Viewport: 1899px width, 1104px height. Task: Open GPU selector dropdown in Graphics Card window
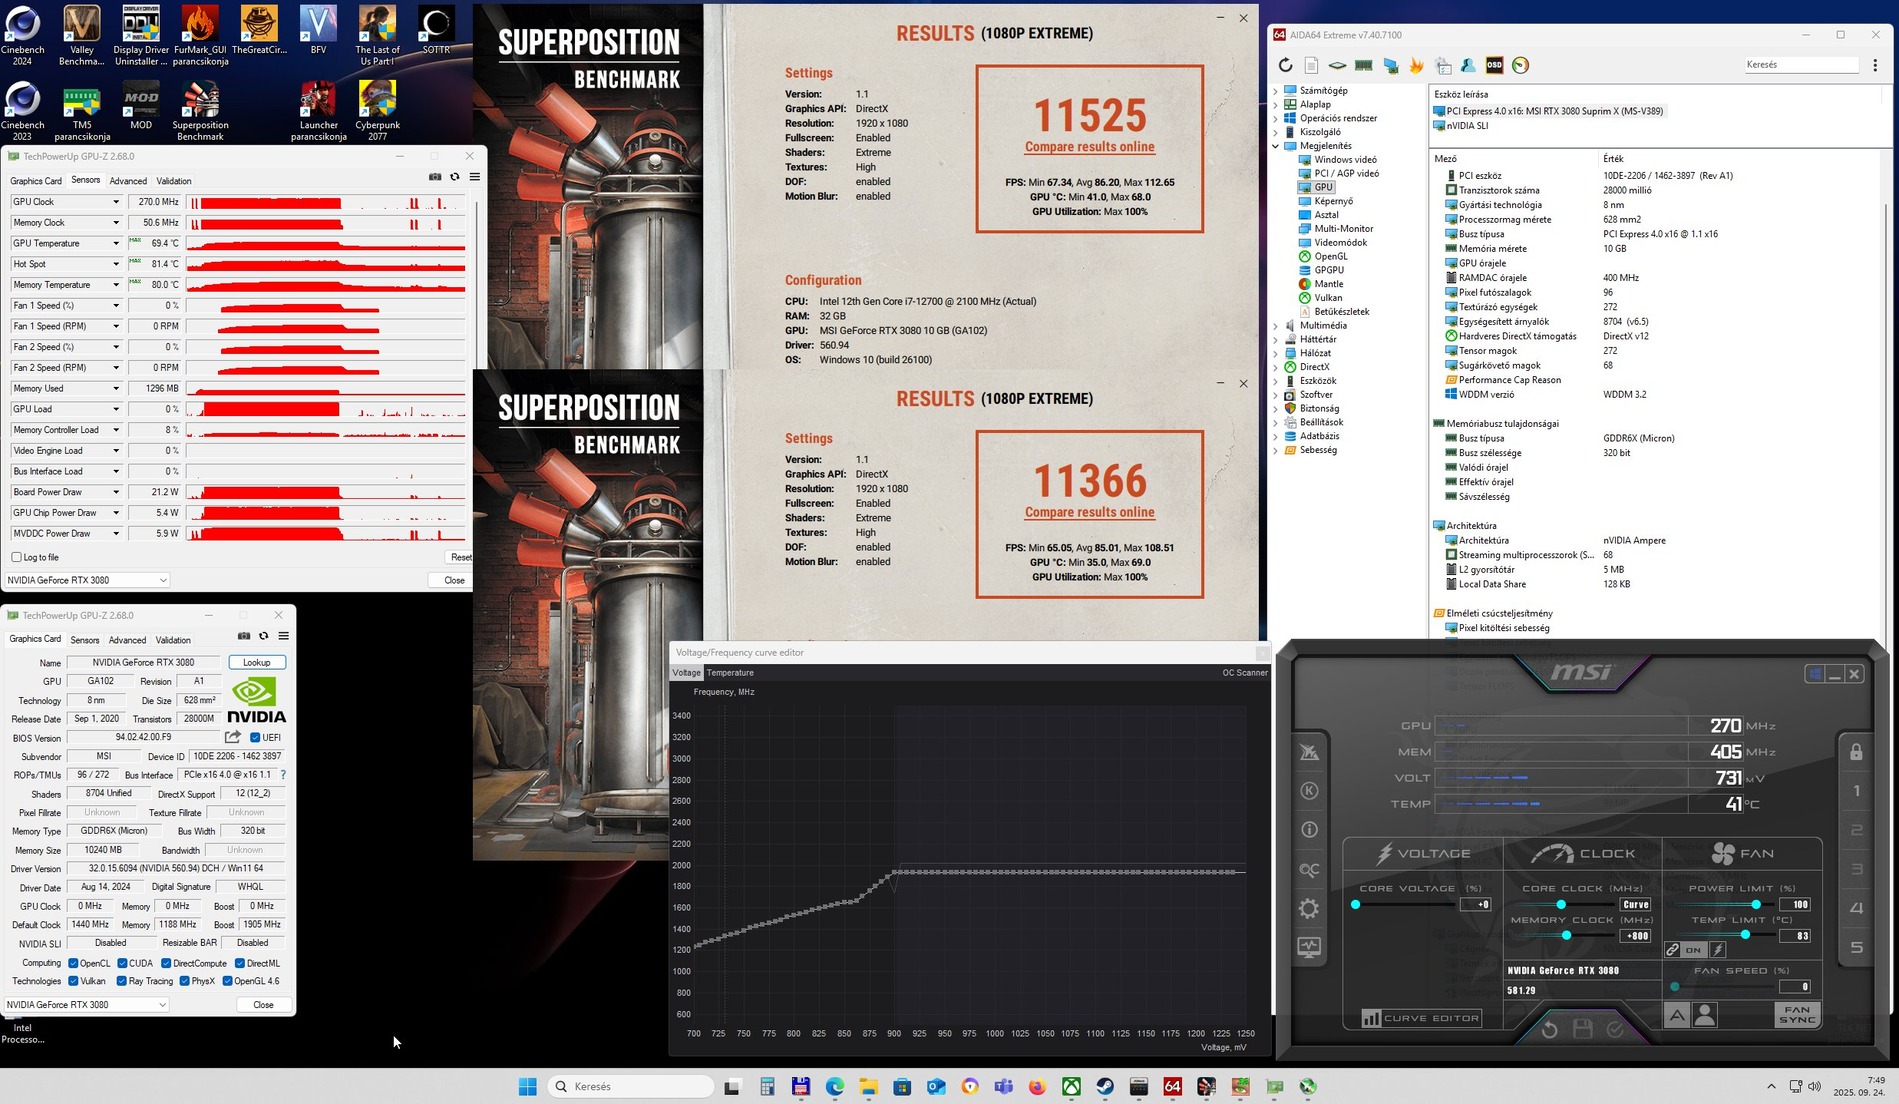(x=87, y=1005)
